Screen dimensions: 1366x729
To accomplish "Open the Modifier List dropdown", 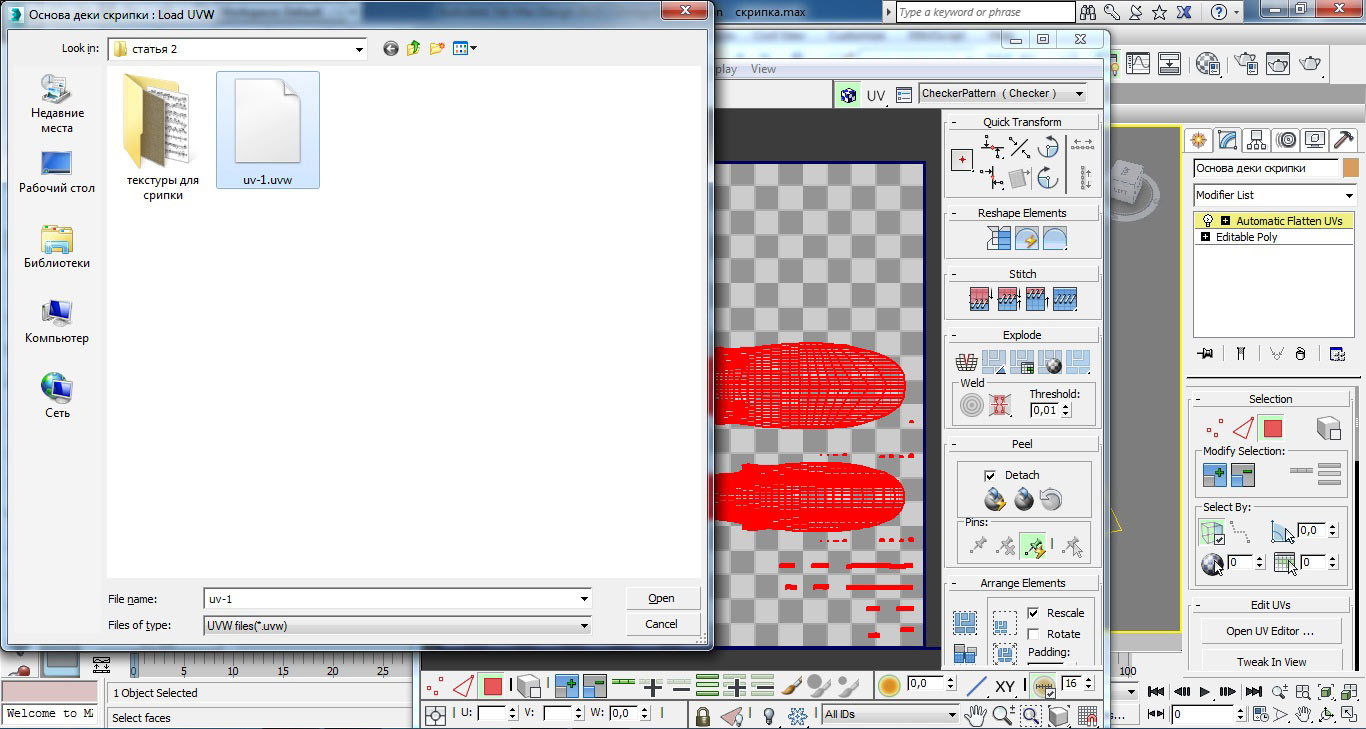I will (x=1276, y=195).
